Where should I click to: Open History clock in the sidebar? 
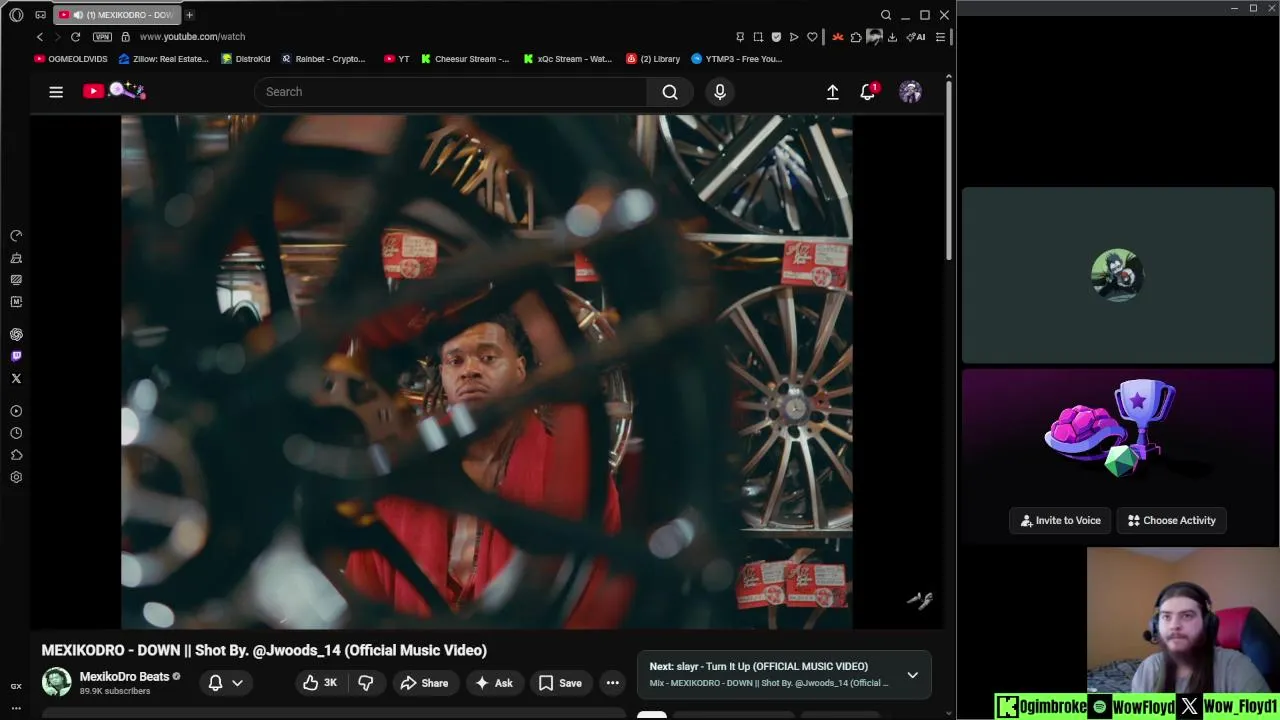(16, 433)
